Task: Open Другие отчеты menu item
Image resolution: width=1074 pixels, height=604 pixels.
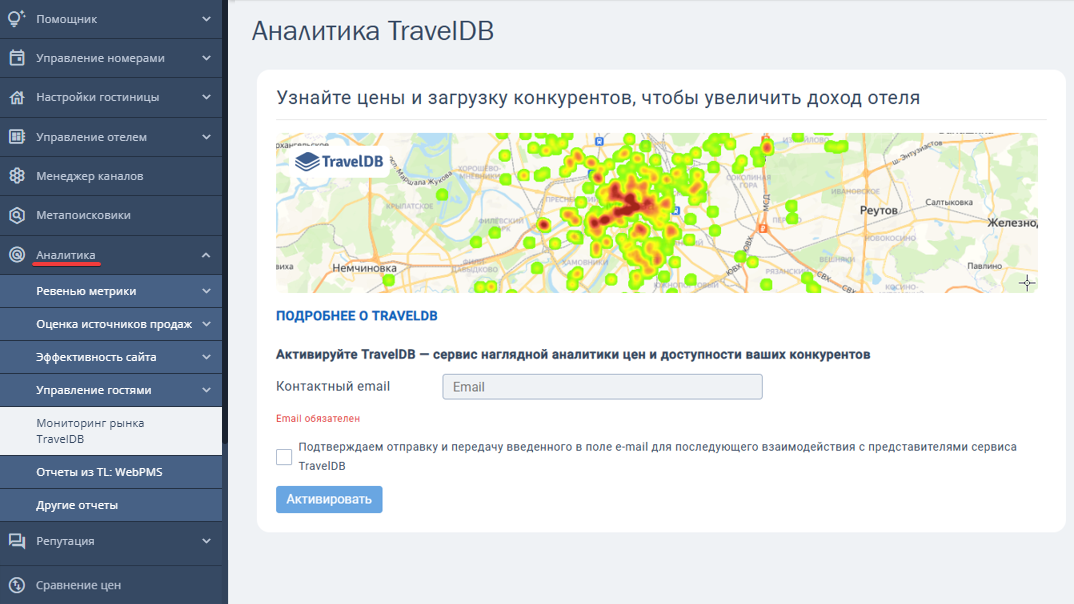Action: click(111, 505)
